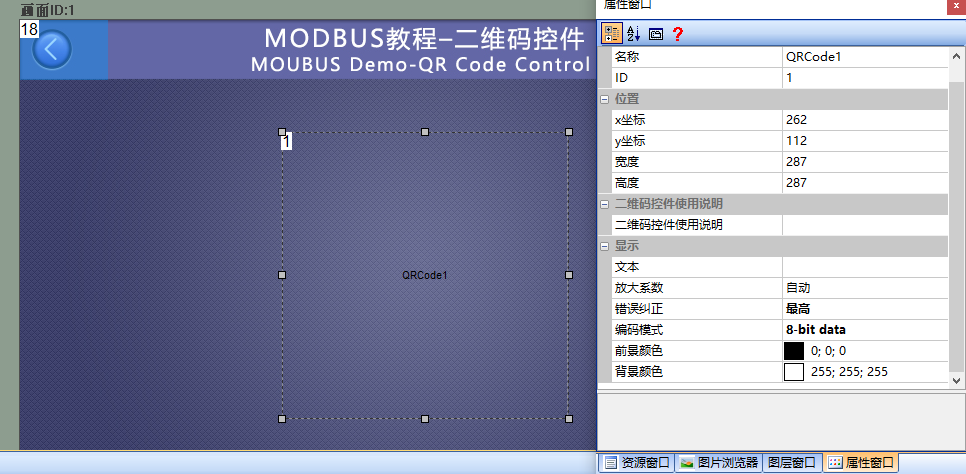Viewport: 966px width, 474px height.
Task: Click the properties panel scroll down arrow
Action: (x=956, y=381)
